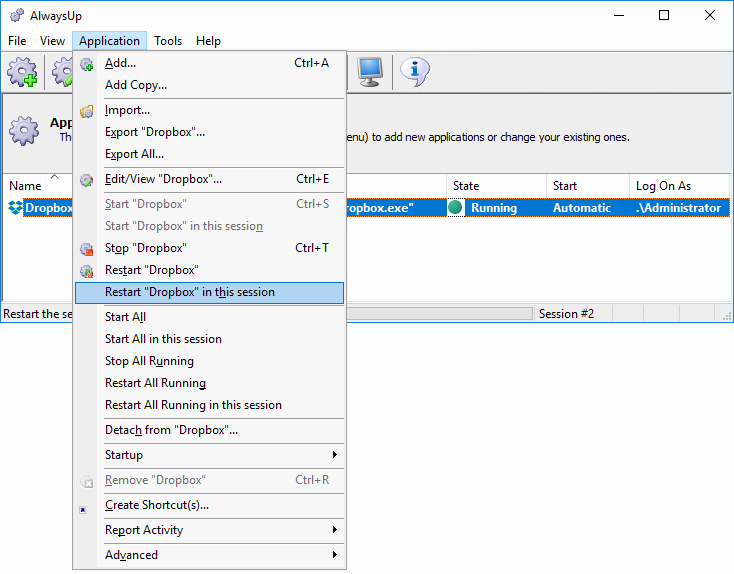Image resolution: width=734 pixels, height=574 pixels.
Task: Click the Create Shortcut icon in menu
Action: (83, 509)
